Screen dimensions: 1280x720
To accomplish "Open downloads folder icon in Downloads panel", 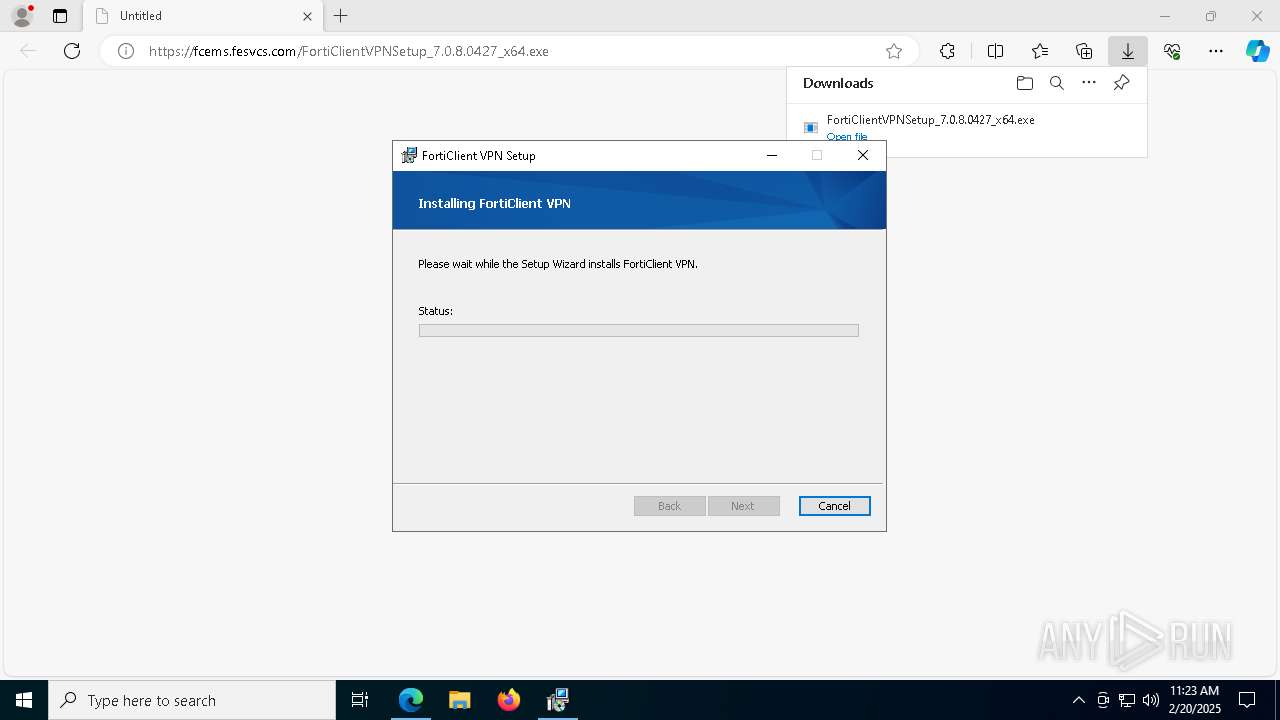I will pos(1025,83).
